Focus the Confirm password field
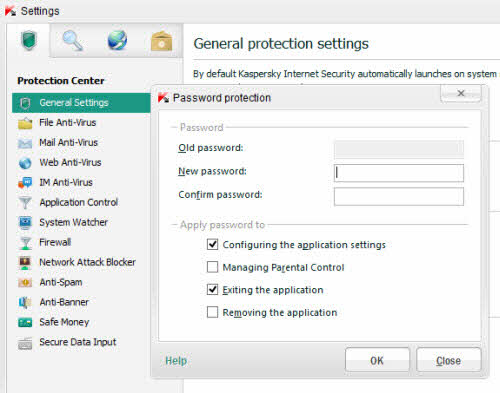This screenshot has width=500, height=393. (399, 196)
